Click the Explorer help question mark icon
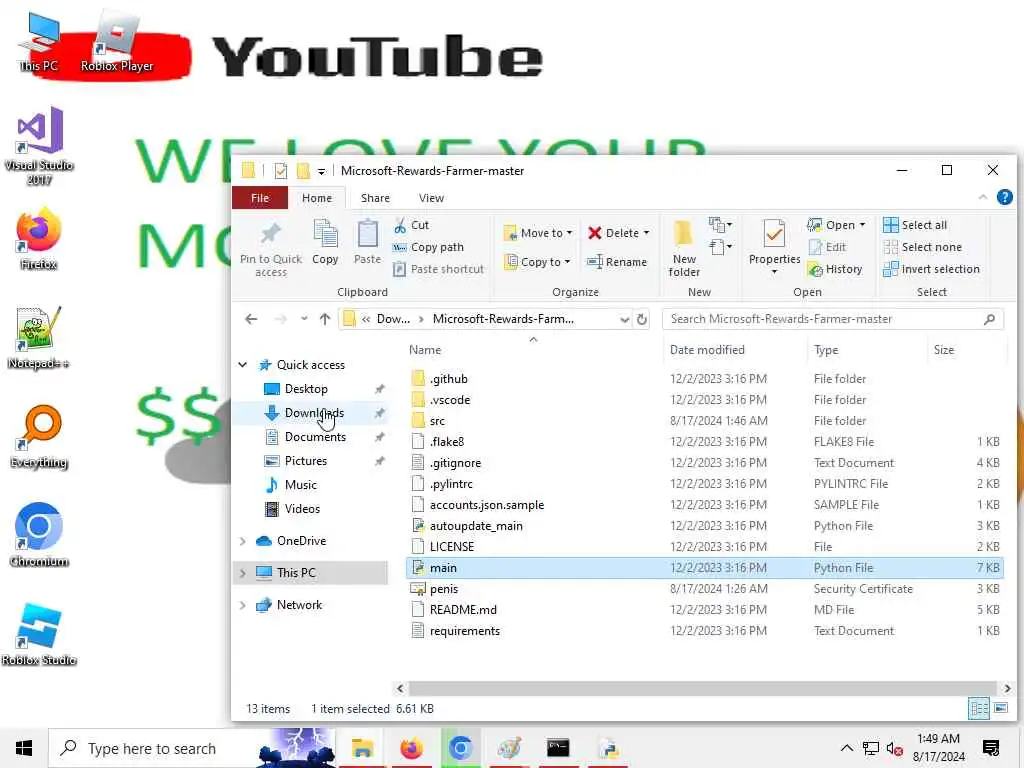1024x768 pixels. (x=1004, y=197)
